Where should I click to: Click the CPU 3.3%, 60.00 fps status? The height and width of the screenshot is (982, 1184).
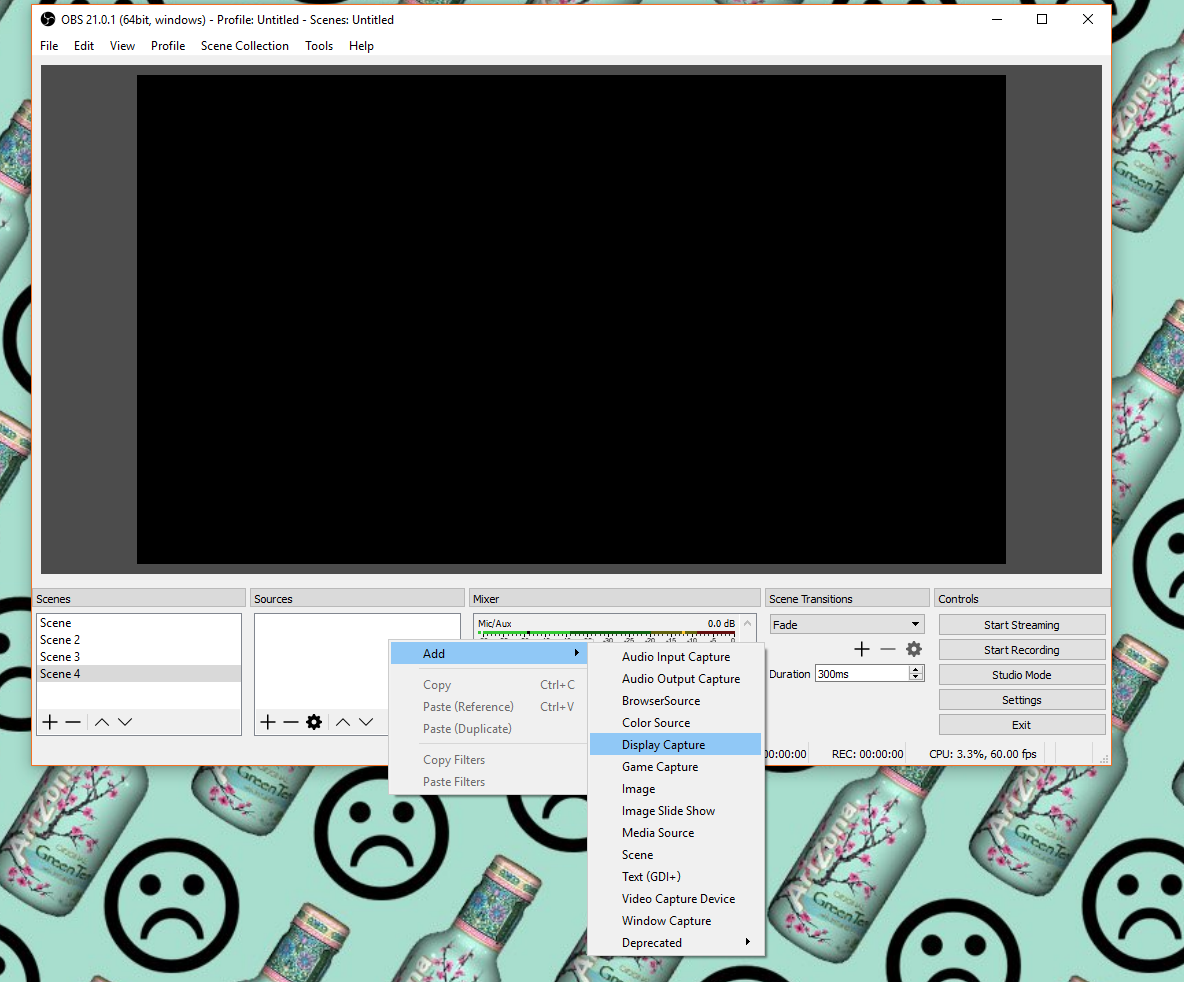pyautogui.click(x=982, y=754)
